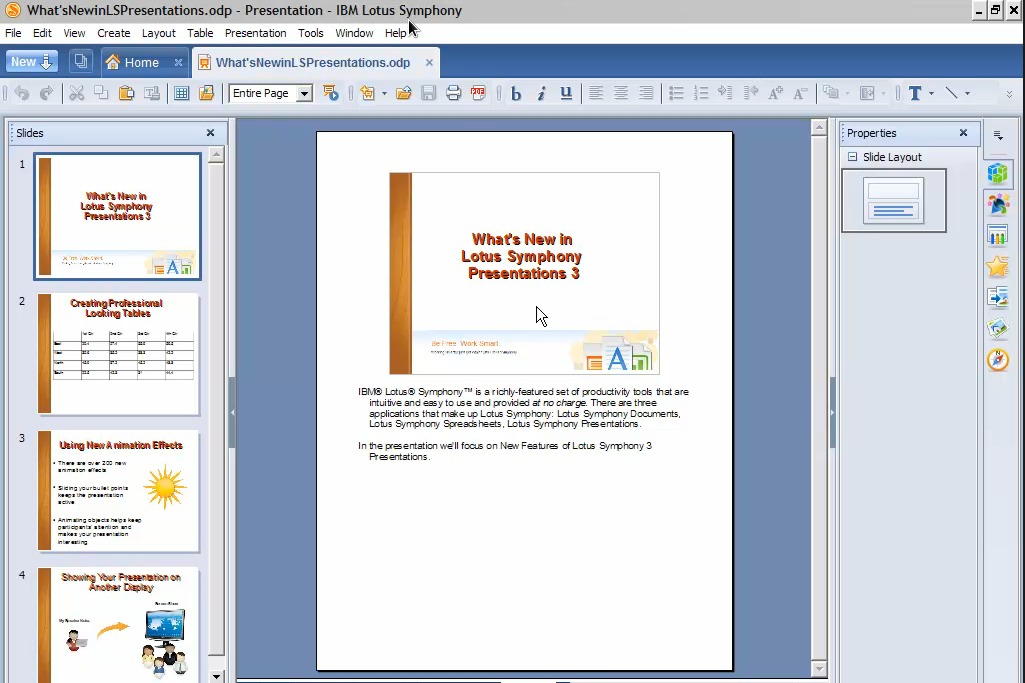Viewport: 1025px width, 683px height.
Task: Click the increase indent icon
Action: [x=726, y=93]
